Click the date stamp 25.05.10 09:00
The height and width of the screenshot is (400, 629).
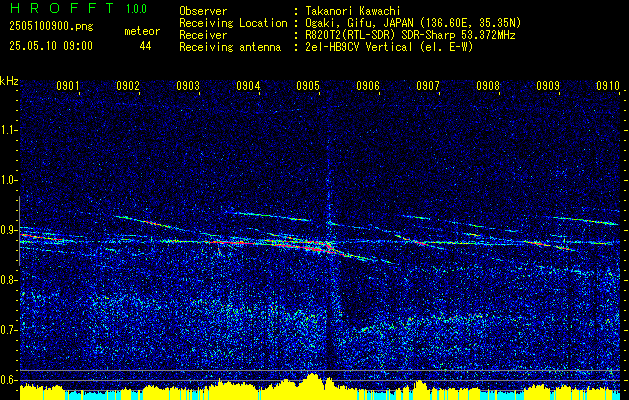[x=51, y=46]
